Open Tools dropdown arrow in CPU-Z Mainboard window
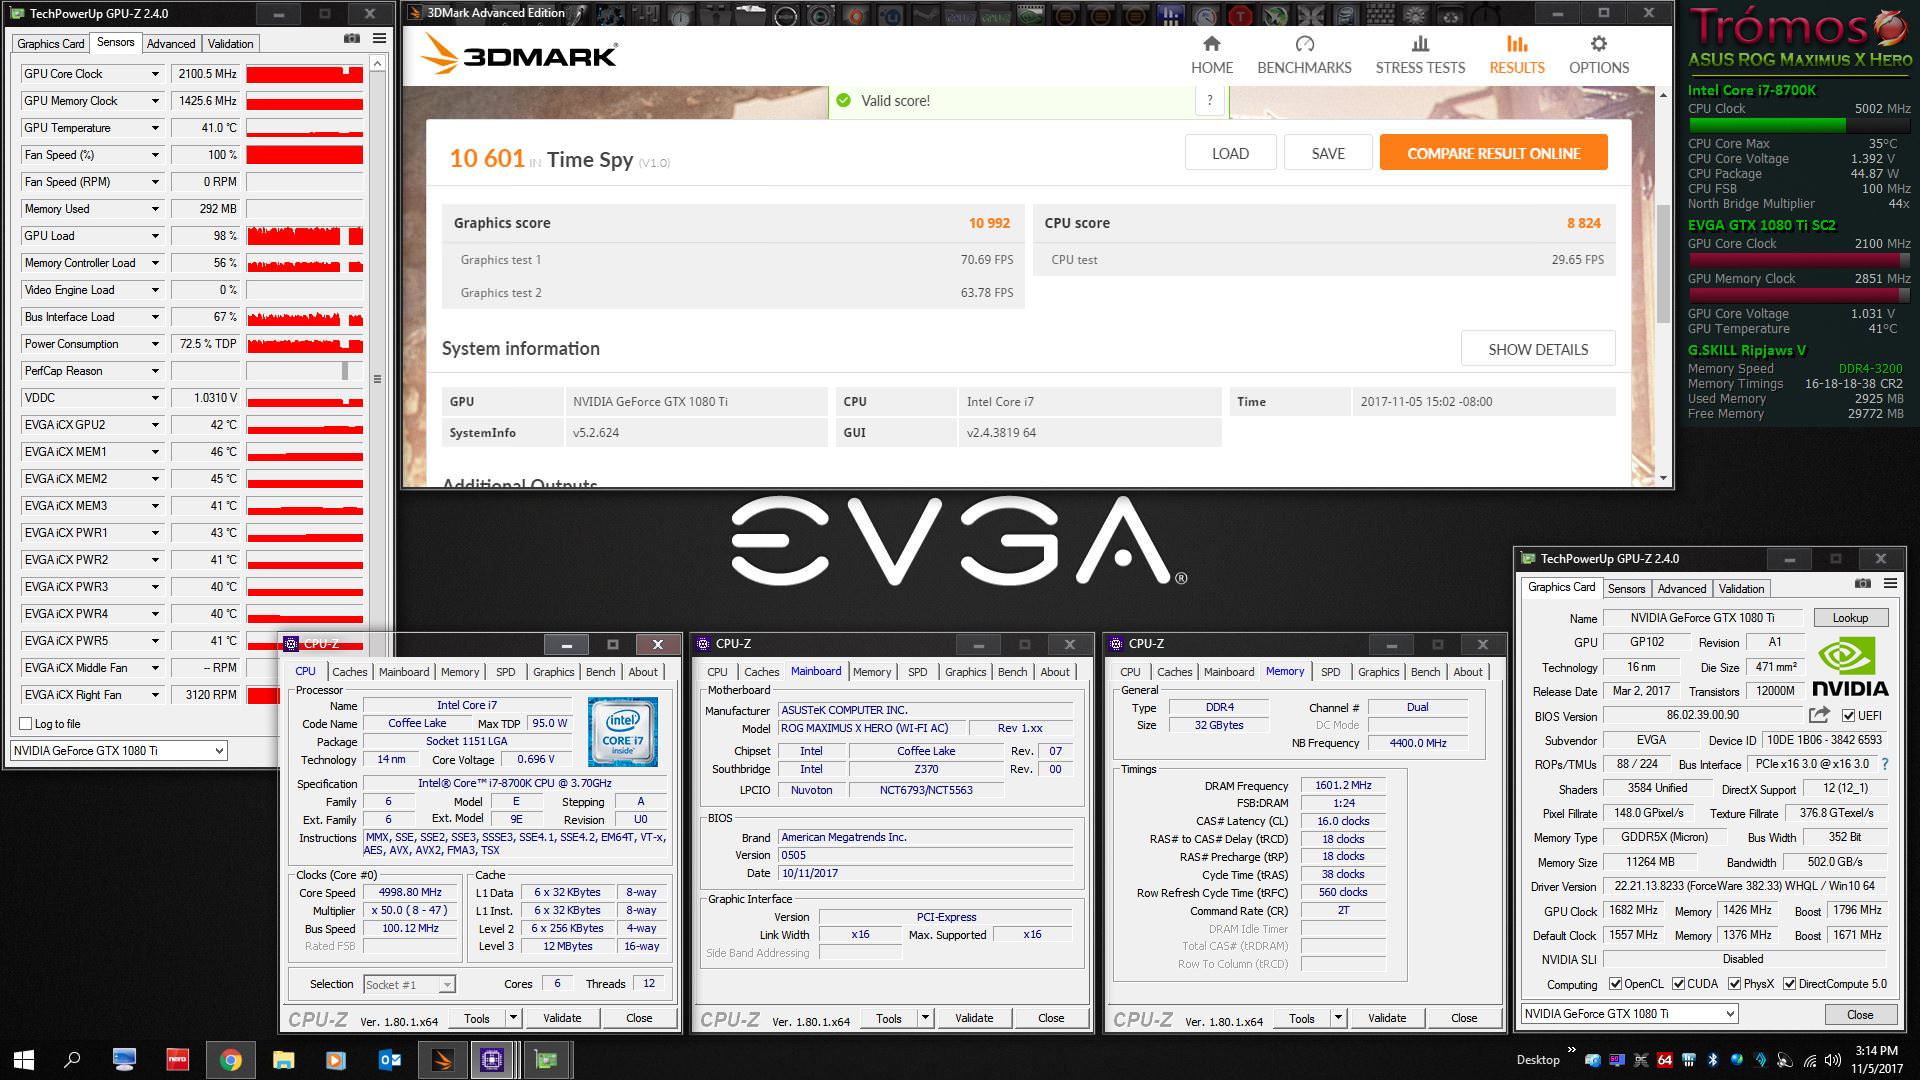This screenshot has height=1080, width=1920. (925, 1018)
